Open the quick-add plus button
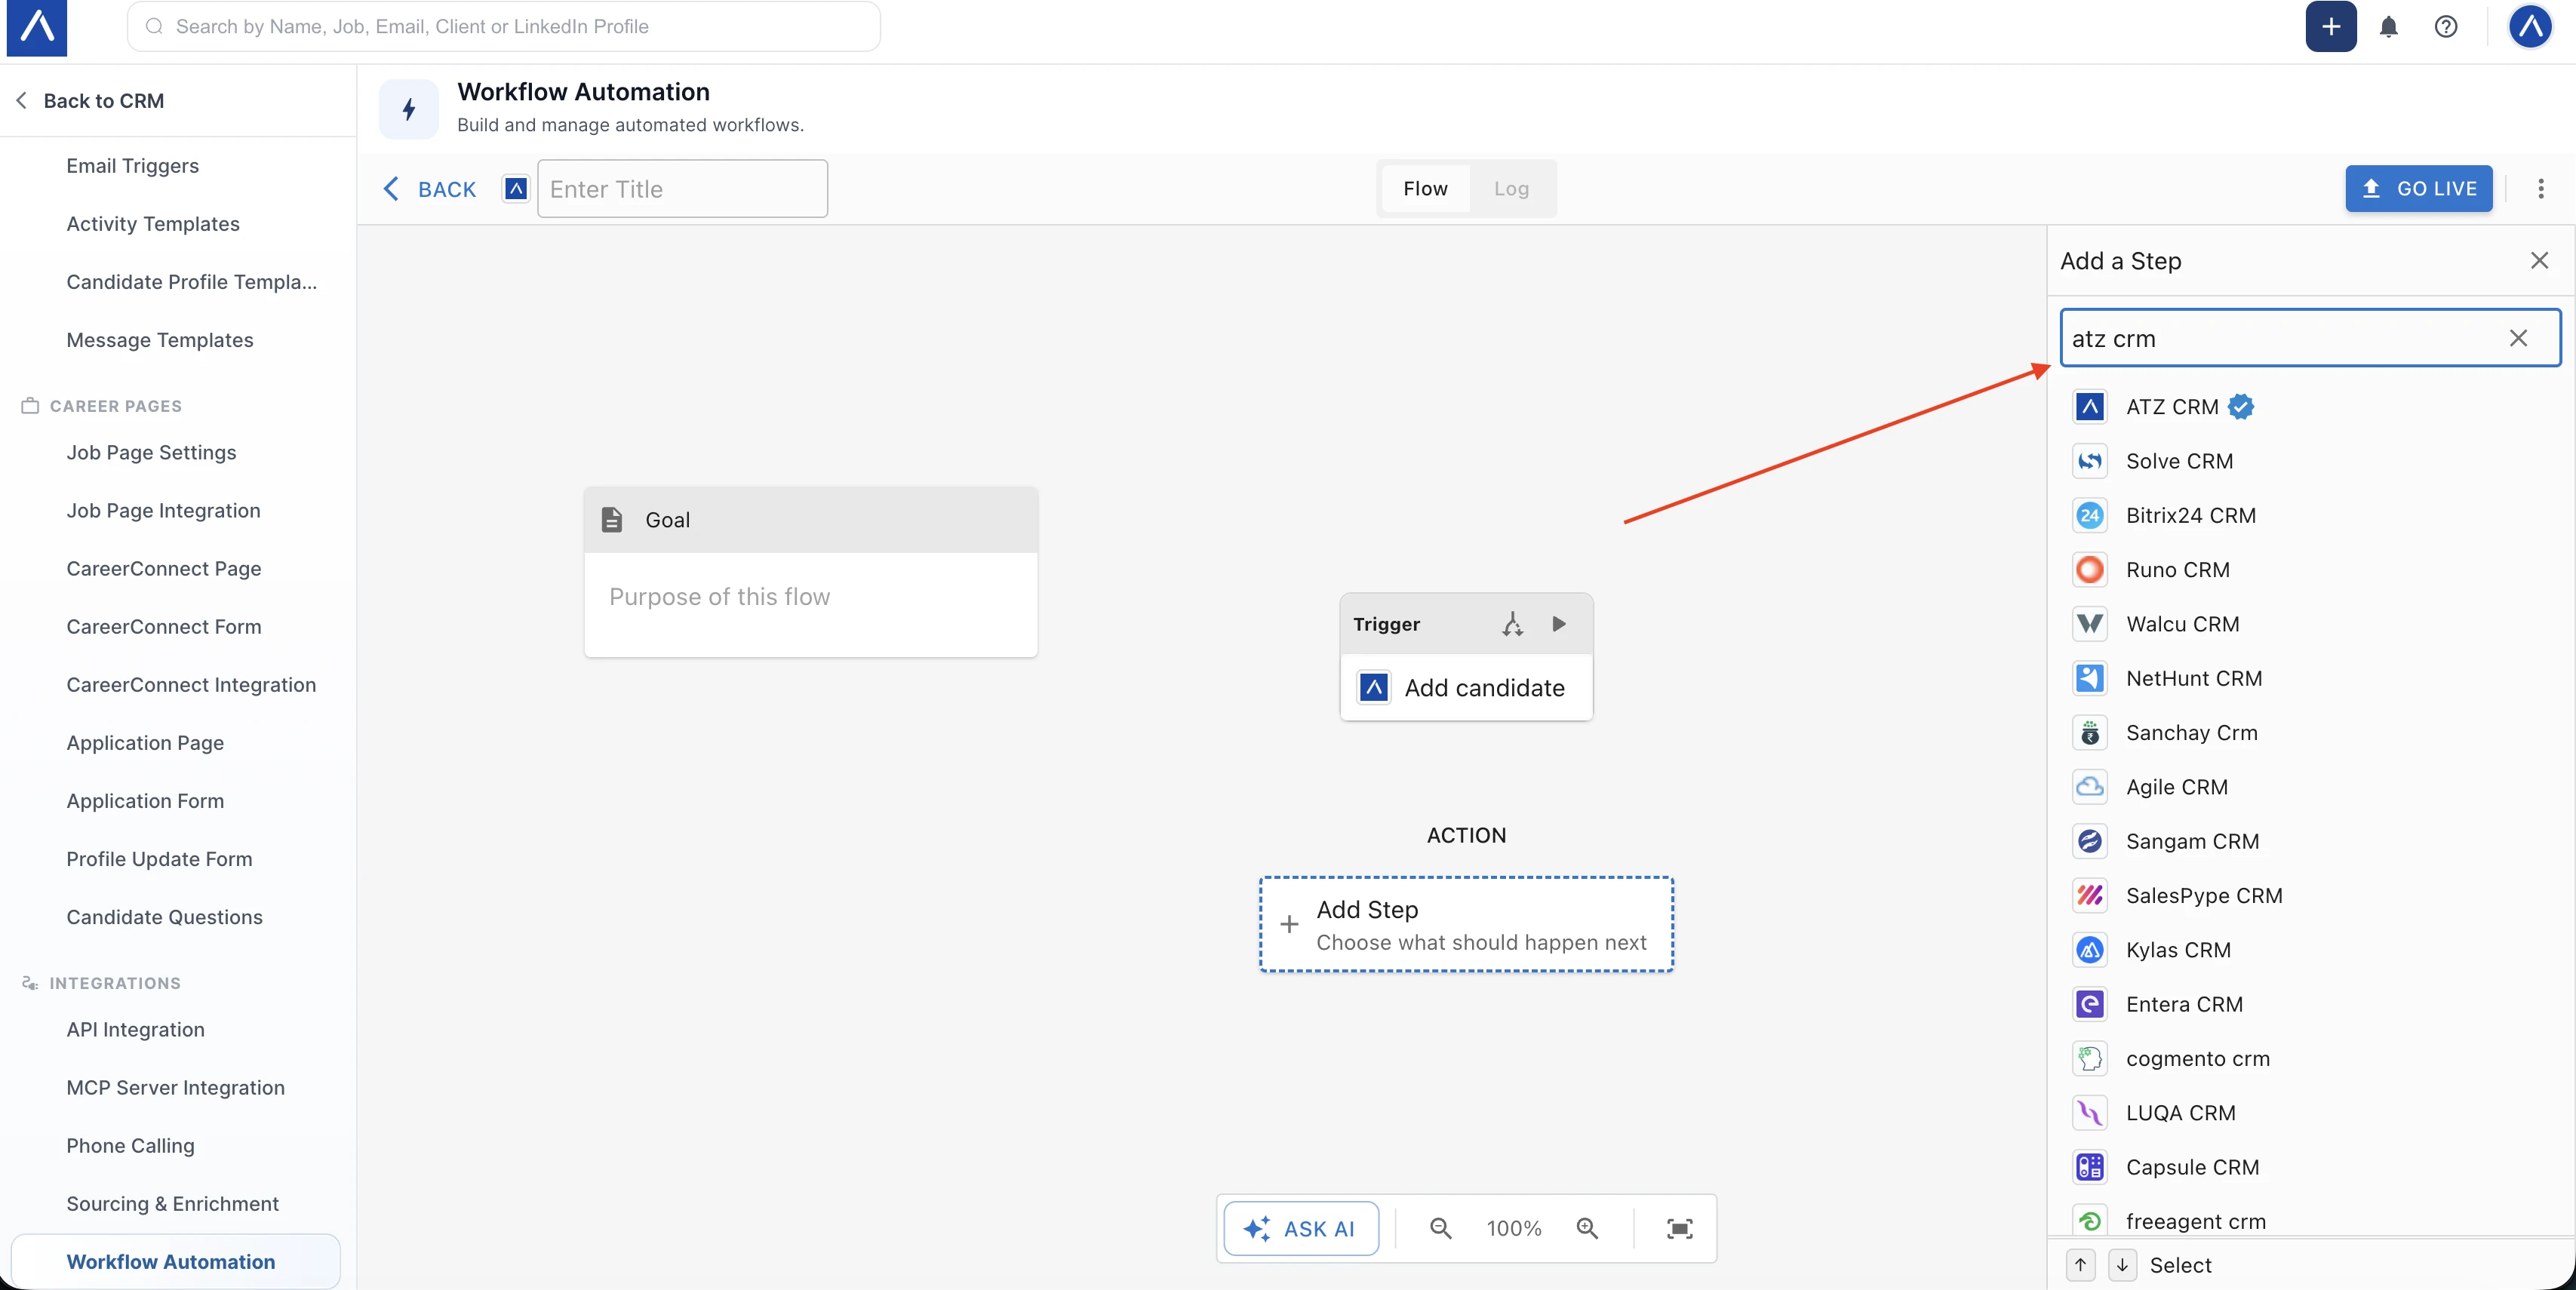The width and height of the screenshot is (2576, 1290). coord(2330,27)
